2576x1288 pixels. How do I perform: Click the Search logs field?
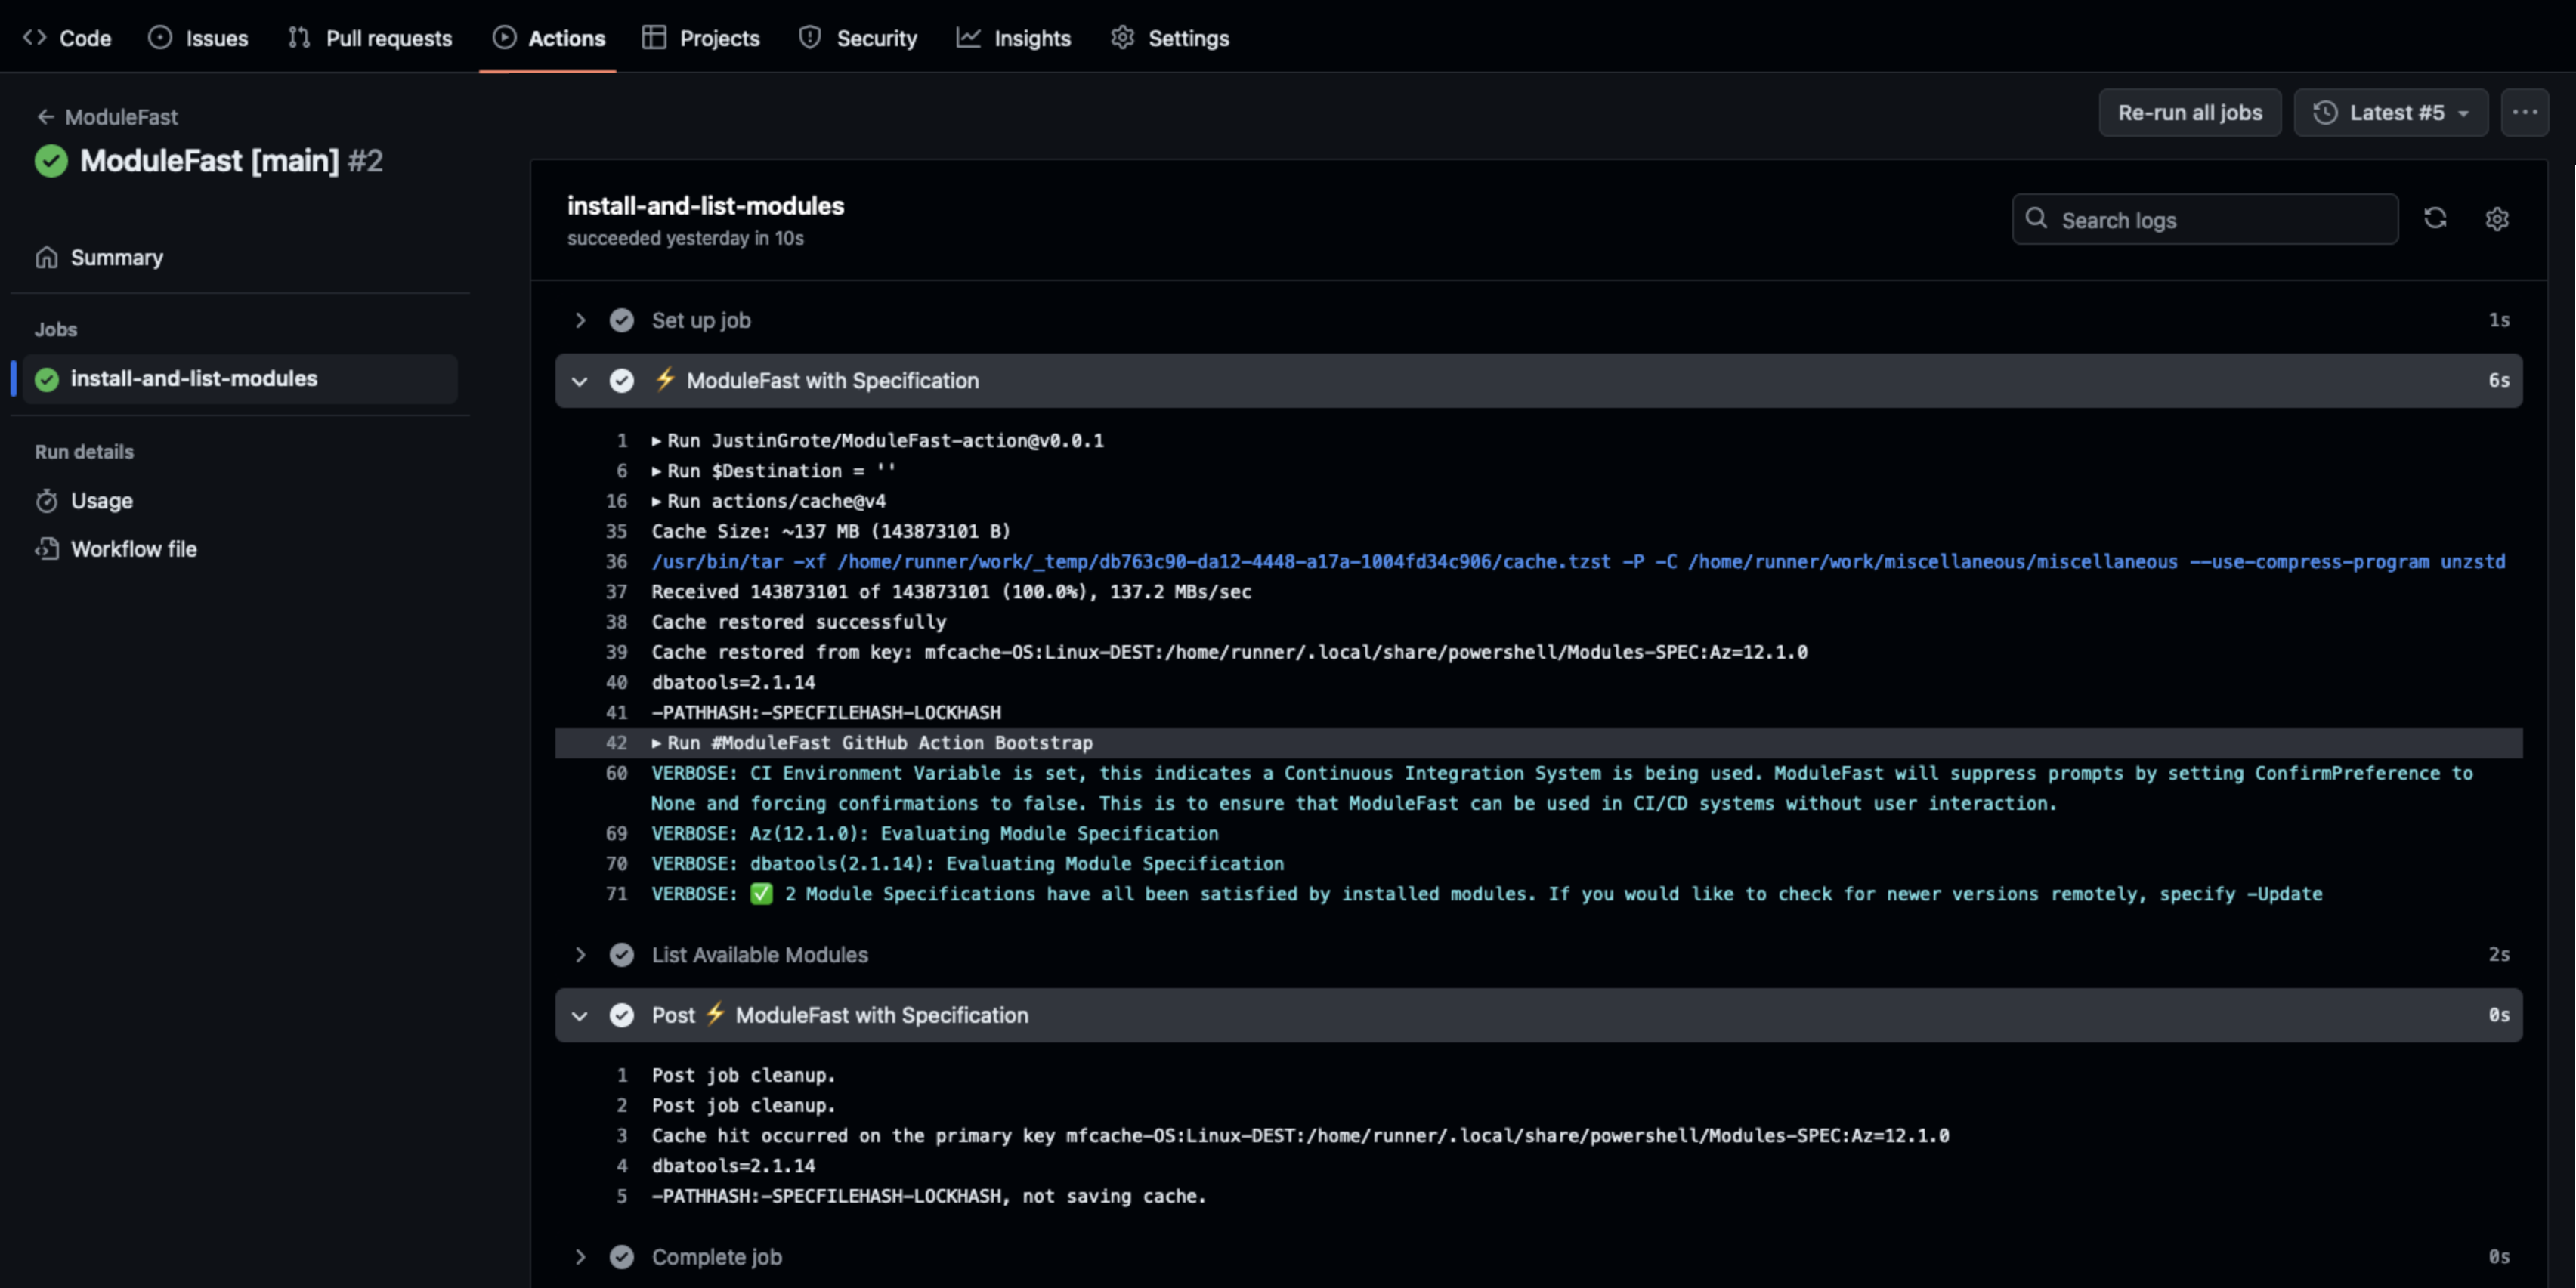pyautogui.click(x=2205, y=219)
